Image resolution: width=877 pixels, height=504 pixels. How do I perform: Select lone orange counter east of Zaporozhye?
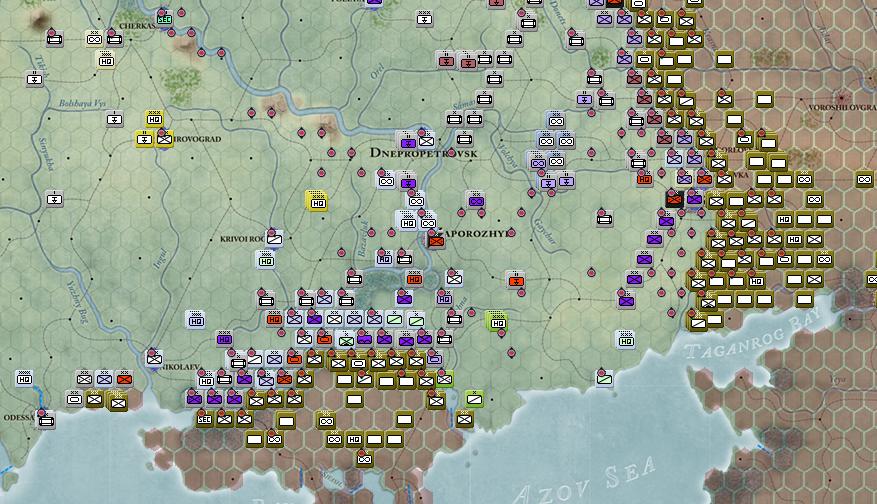tap(516, 280)
